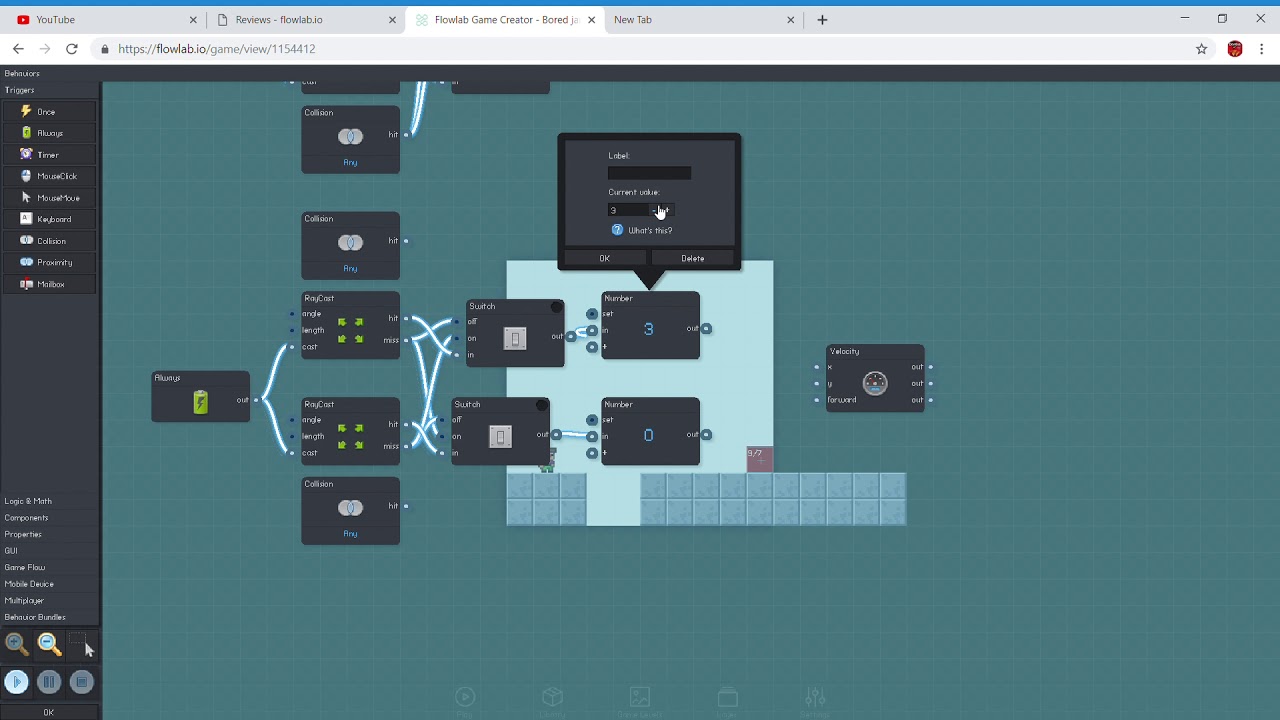Image resolution: width=1280 pixels, height=720 pixels.
Task: Click the Velocity node gauge icon
Action: [x=875, y=383]
